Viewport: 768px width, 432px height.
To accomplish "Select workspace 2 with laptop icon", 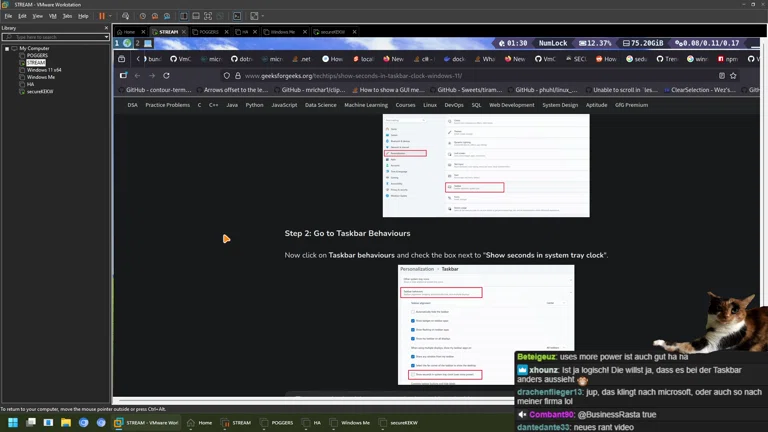I will pyautogui.click(x=144, y=43).
